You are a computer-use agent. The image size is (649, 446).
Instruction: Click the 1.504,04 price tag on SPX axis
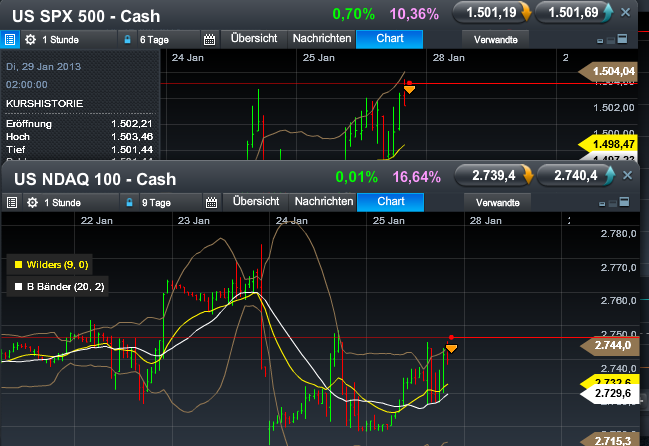point(608,72)
